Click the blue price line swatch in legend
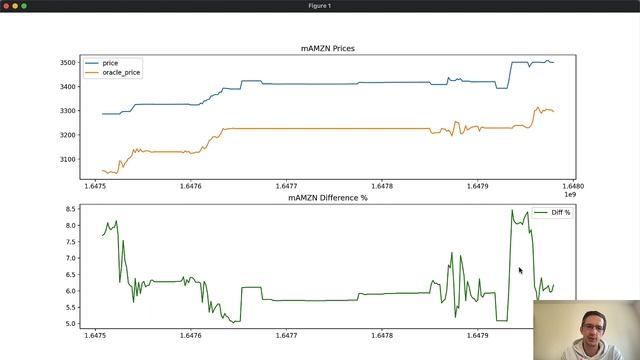Image resolution: width=640 pixels, height=360 pixels. point(92,63)
